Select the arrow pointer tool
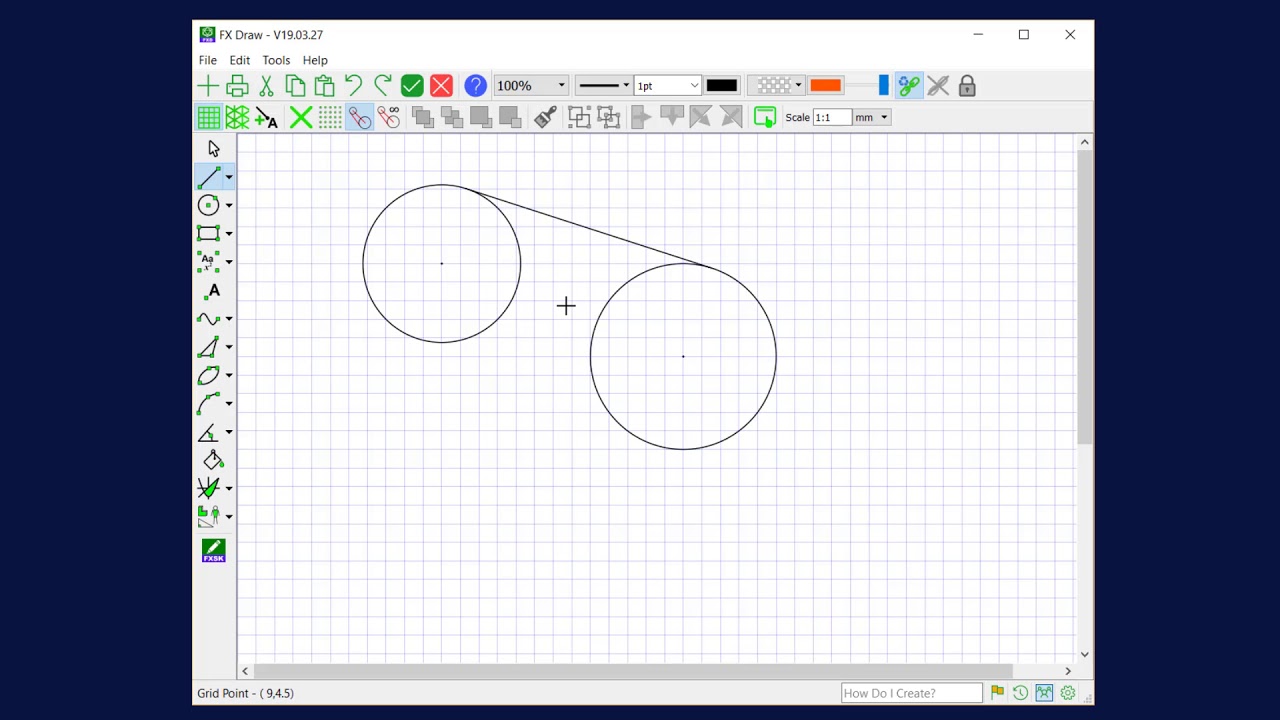Screen dimensions: 1280x720 coord(213,149)
